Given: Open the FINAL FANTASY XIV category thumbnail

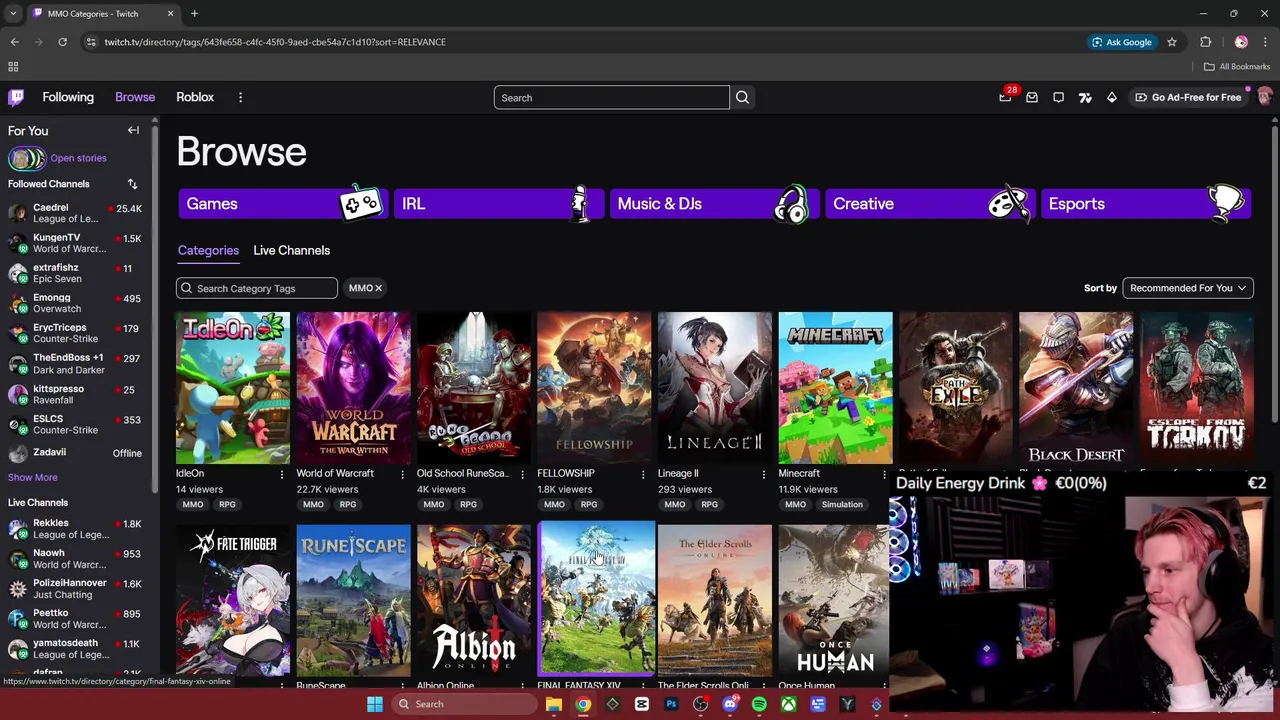Looking at the screenshot, I should click(594, 600).
